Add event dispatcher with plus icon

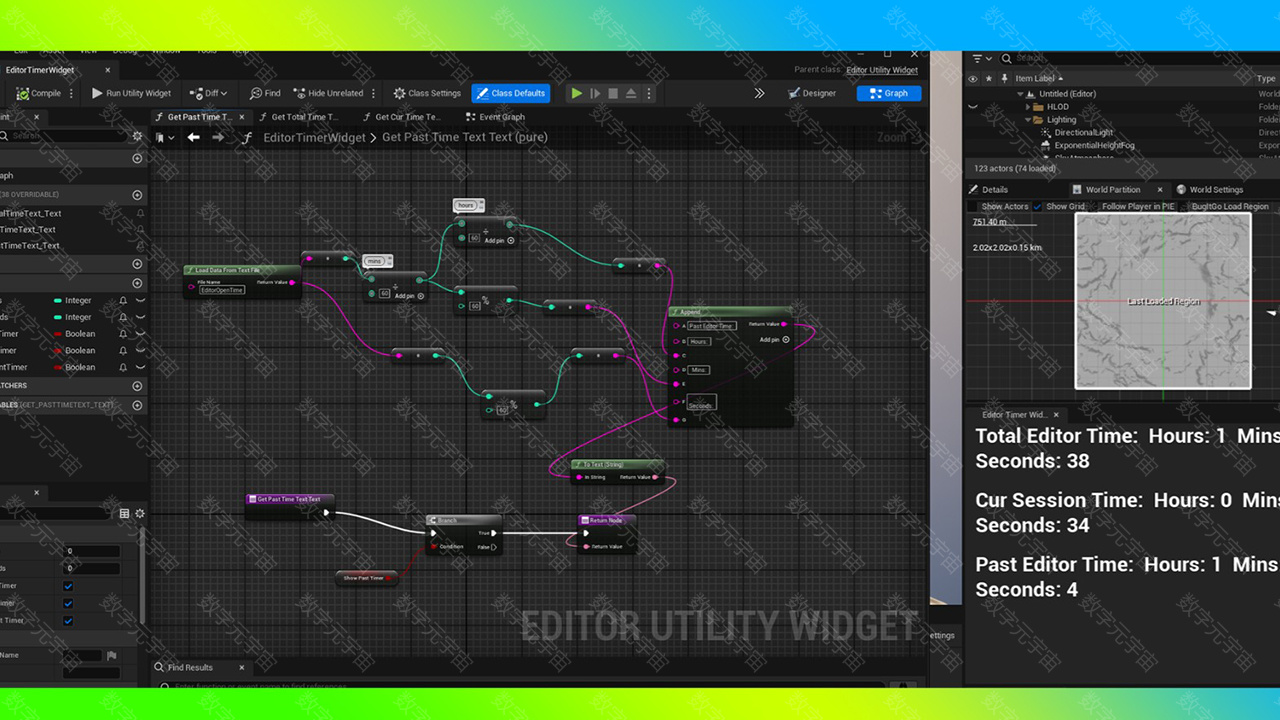click(138, 386)
